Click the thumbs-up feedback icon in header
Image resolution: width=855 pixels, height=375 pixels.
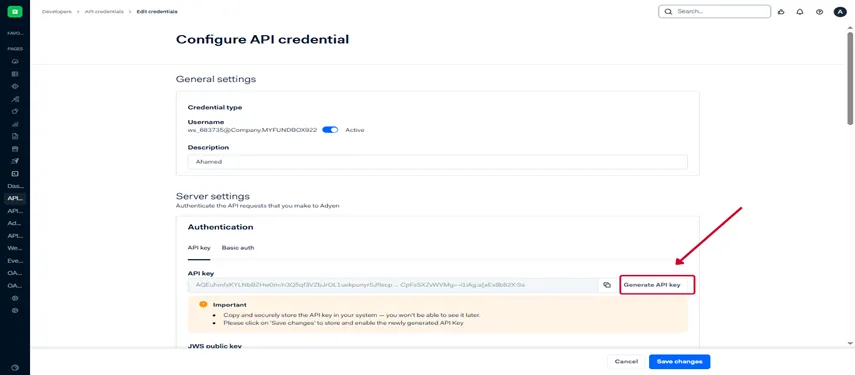[x=781, y=11]
